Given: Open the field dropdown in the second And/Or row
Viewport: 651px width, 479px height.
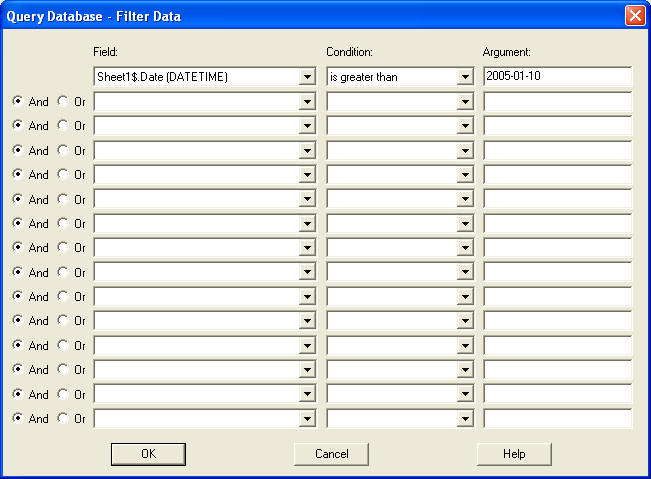Looking at the screenshot, I should point(307,126).
